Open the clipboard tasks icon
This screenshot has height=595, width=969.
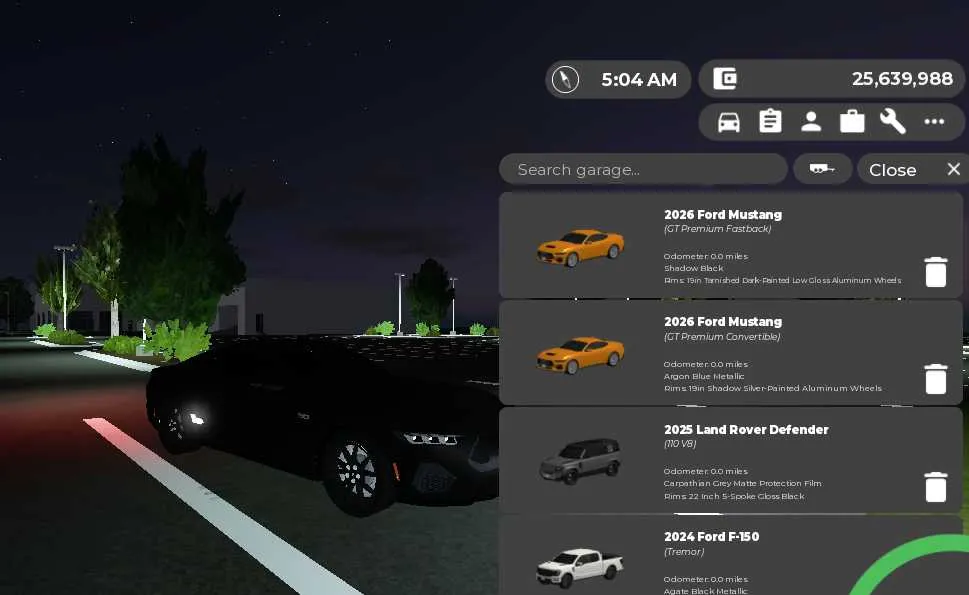point(770,121)
